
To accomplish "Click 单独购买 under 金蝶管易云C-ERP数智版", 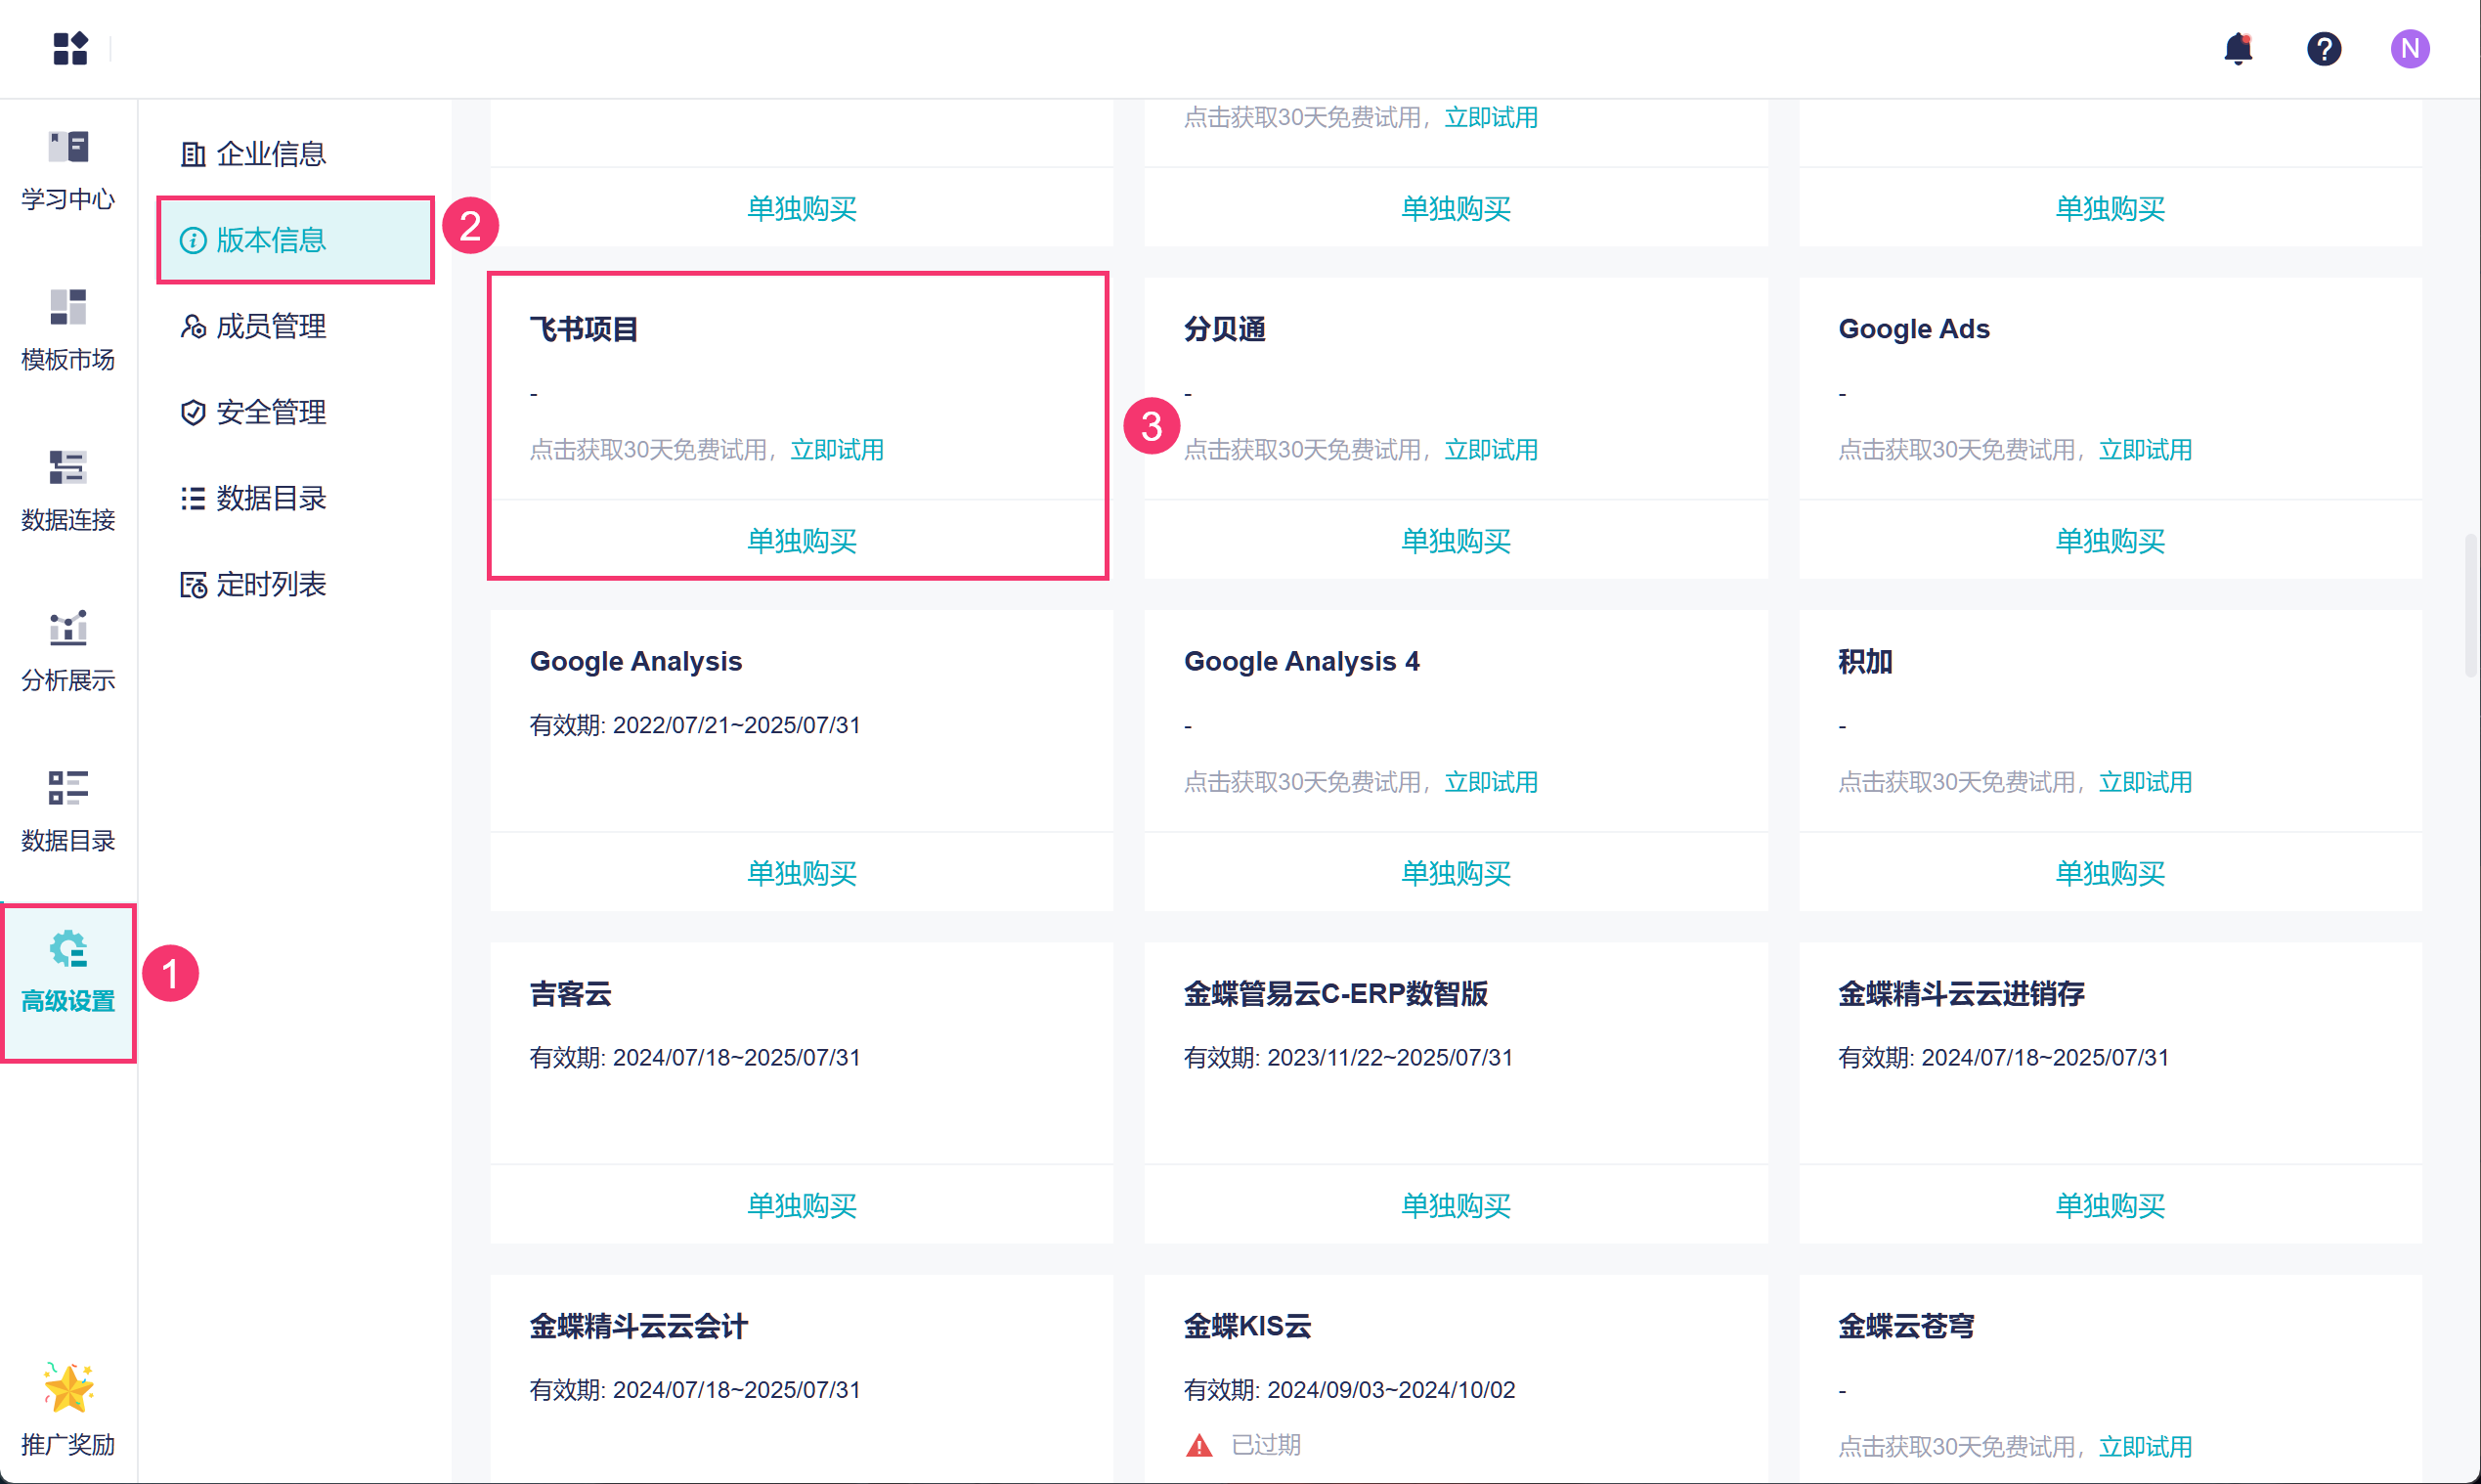I will click(x=1455, y=1205).
